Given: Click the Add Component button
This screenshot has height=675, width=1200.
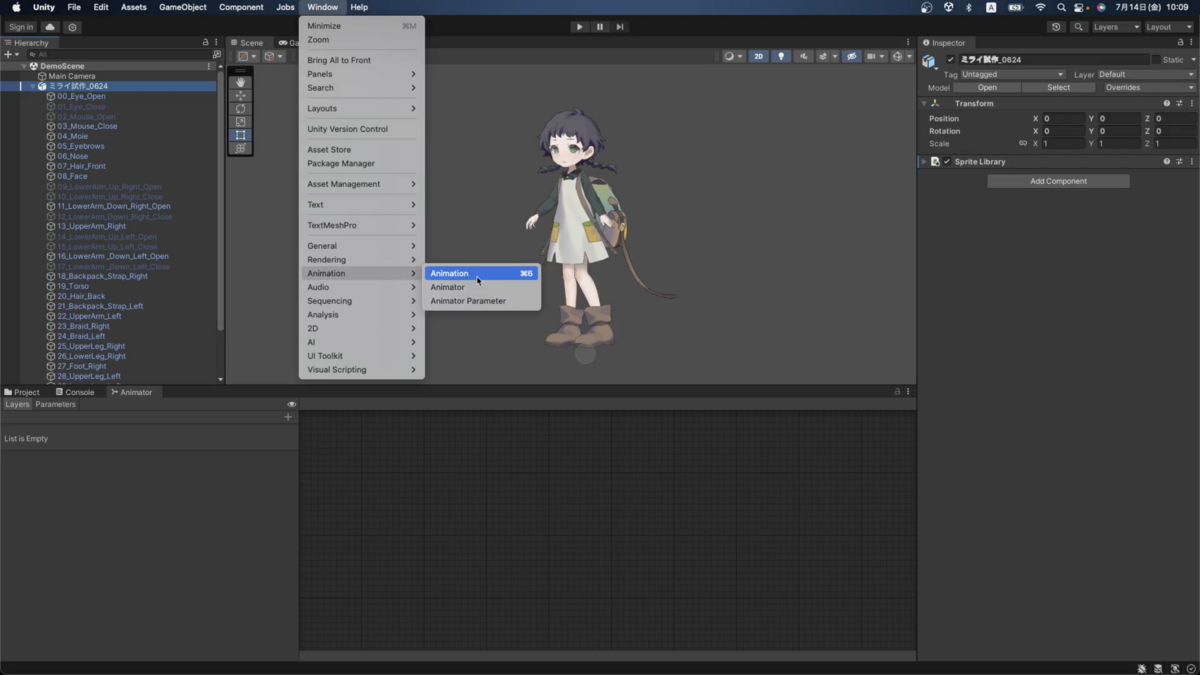Looking at the screenshot, I should coord(1058,181).
